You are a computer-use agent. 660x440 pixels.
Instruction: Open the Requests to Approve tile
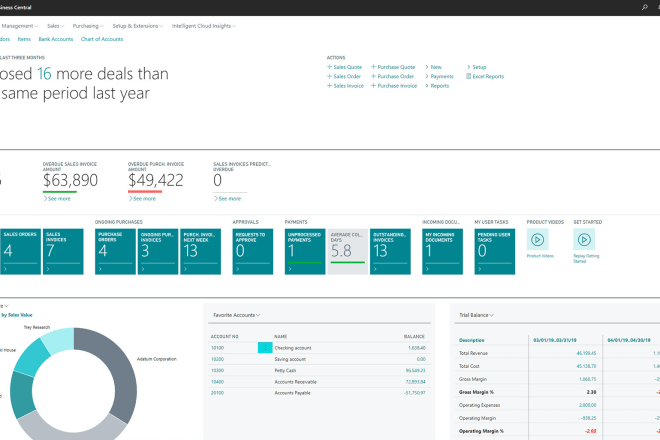point(253,252)
